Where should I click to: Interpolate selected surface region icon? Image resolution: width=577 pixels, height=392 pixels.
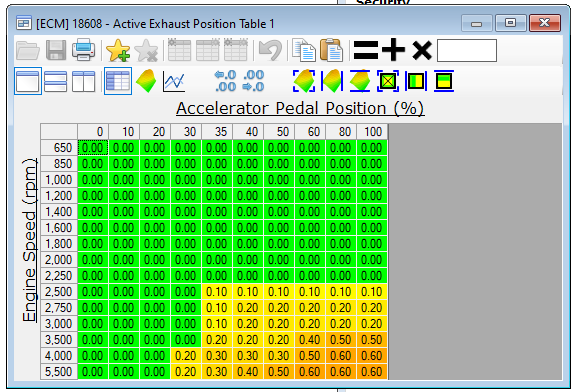(304, 81)
